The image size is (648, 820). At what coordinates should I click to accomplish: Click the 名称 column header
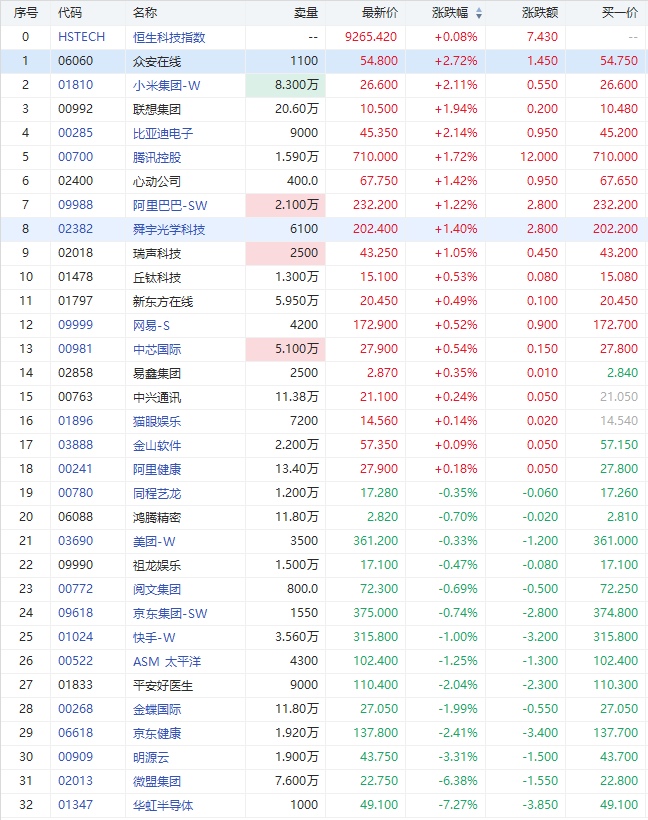(145, 13)
